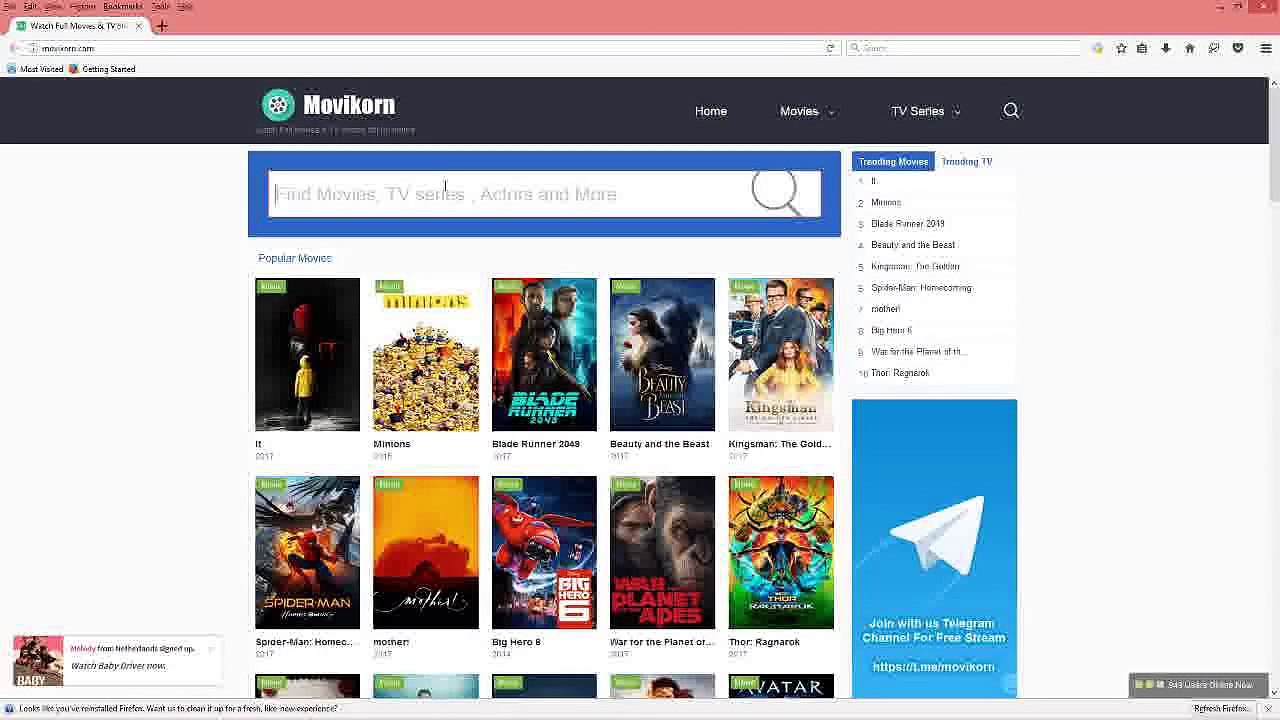Open Blade Runner 2049 poster
The image size is (1280, 720).
pyautogui.click(x=544, y=354)
